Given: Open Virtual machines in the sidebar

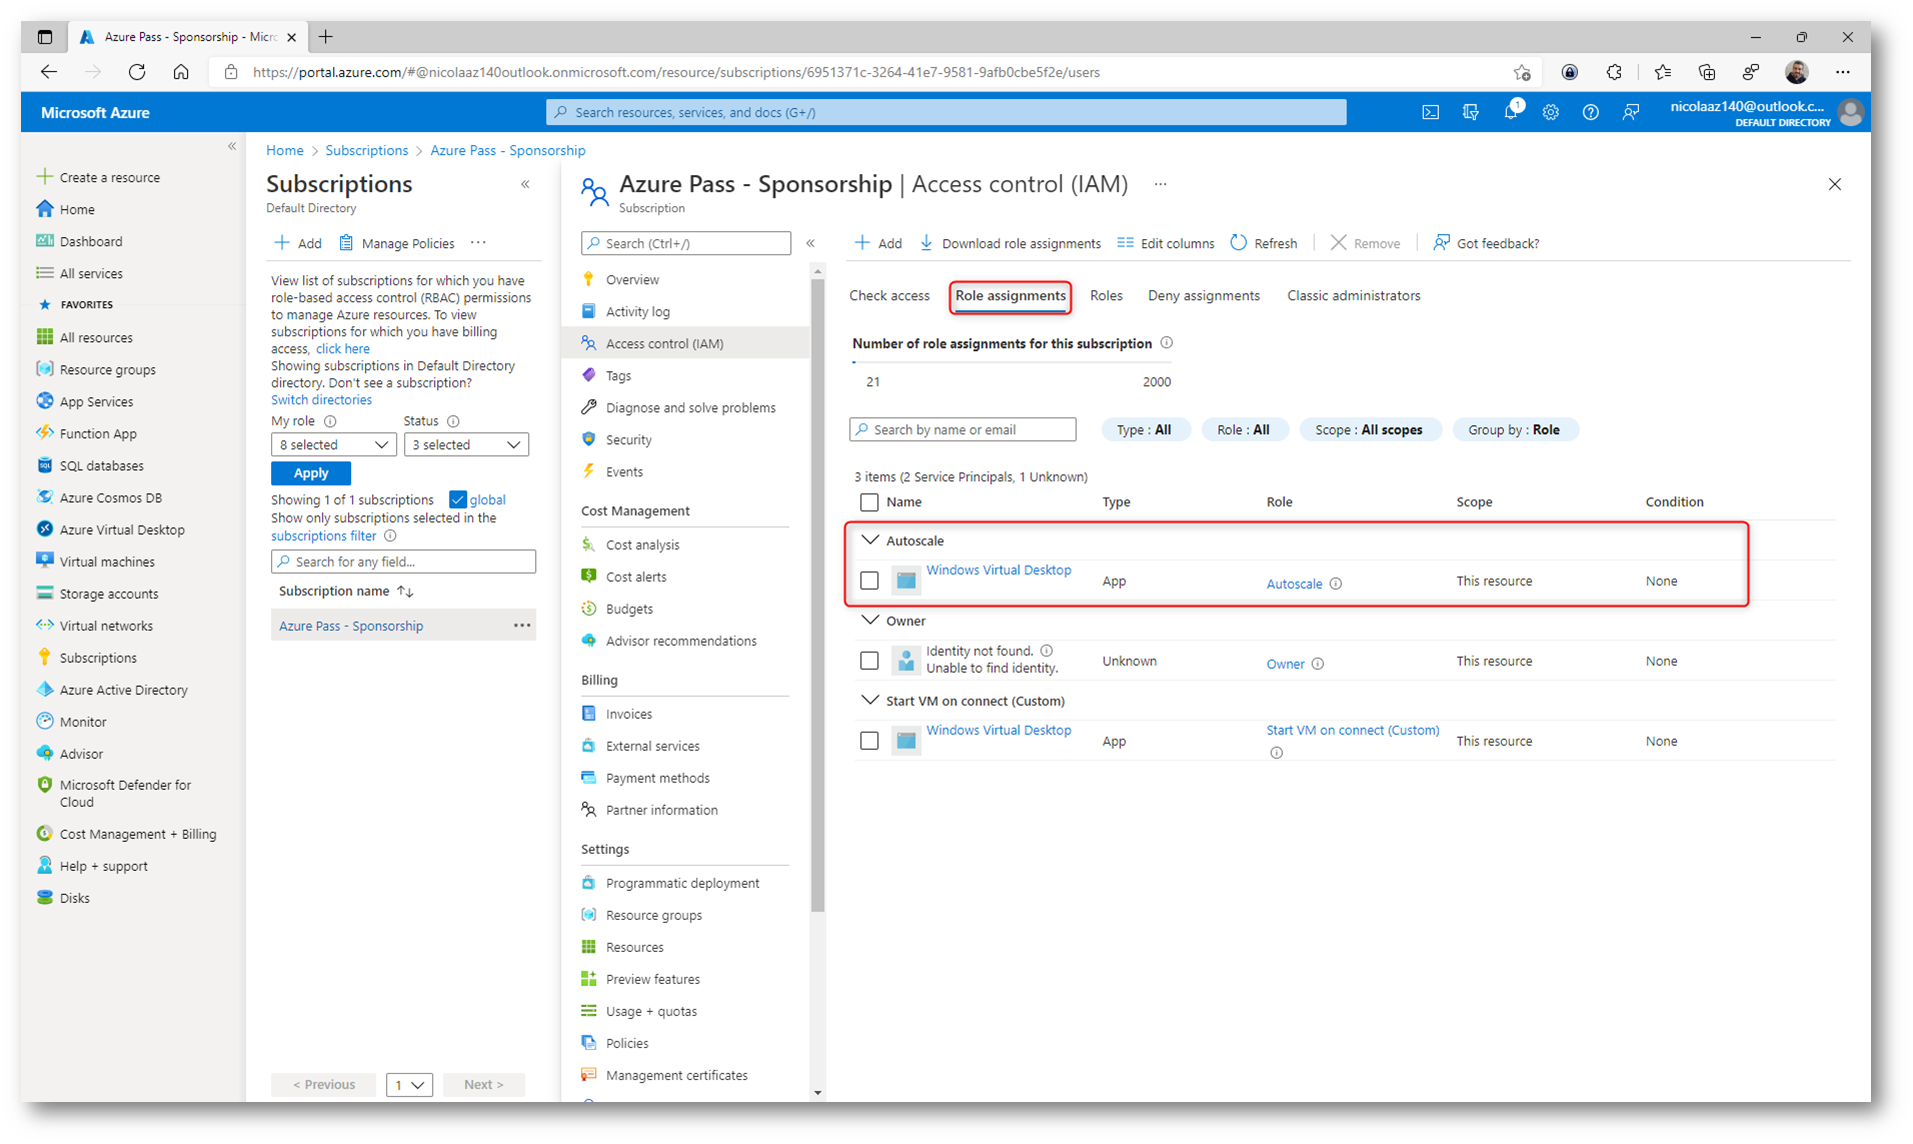Looking at the screenshot, I should click(106, 561).
